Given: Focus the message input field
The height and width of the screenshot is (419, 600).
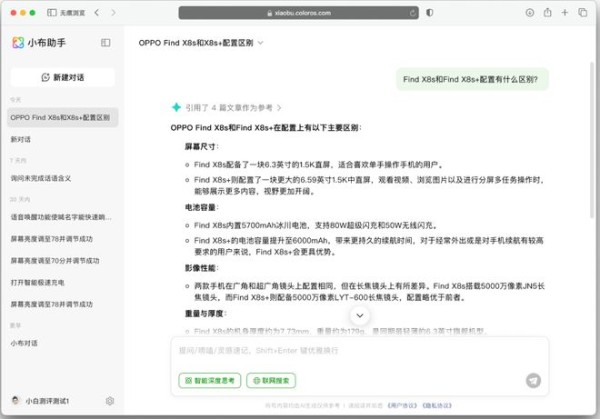Looking at the screenshot, I should click(x=360, y=351).
